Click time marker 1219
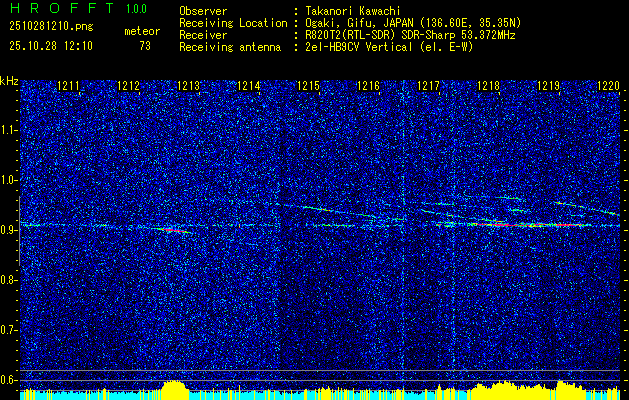Image resolution: width=629 pixels, height=400 pixels. pos(548,86)
